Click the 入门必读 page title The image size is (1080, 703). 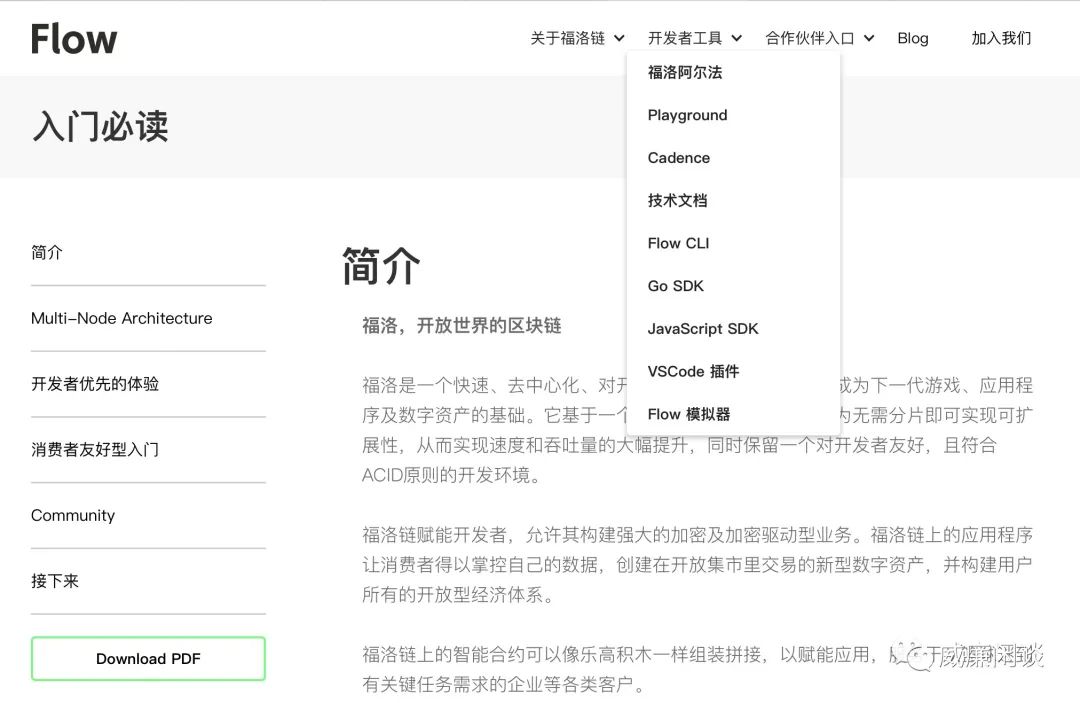101,127
